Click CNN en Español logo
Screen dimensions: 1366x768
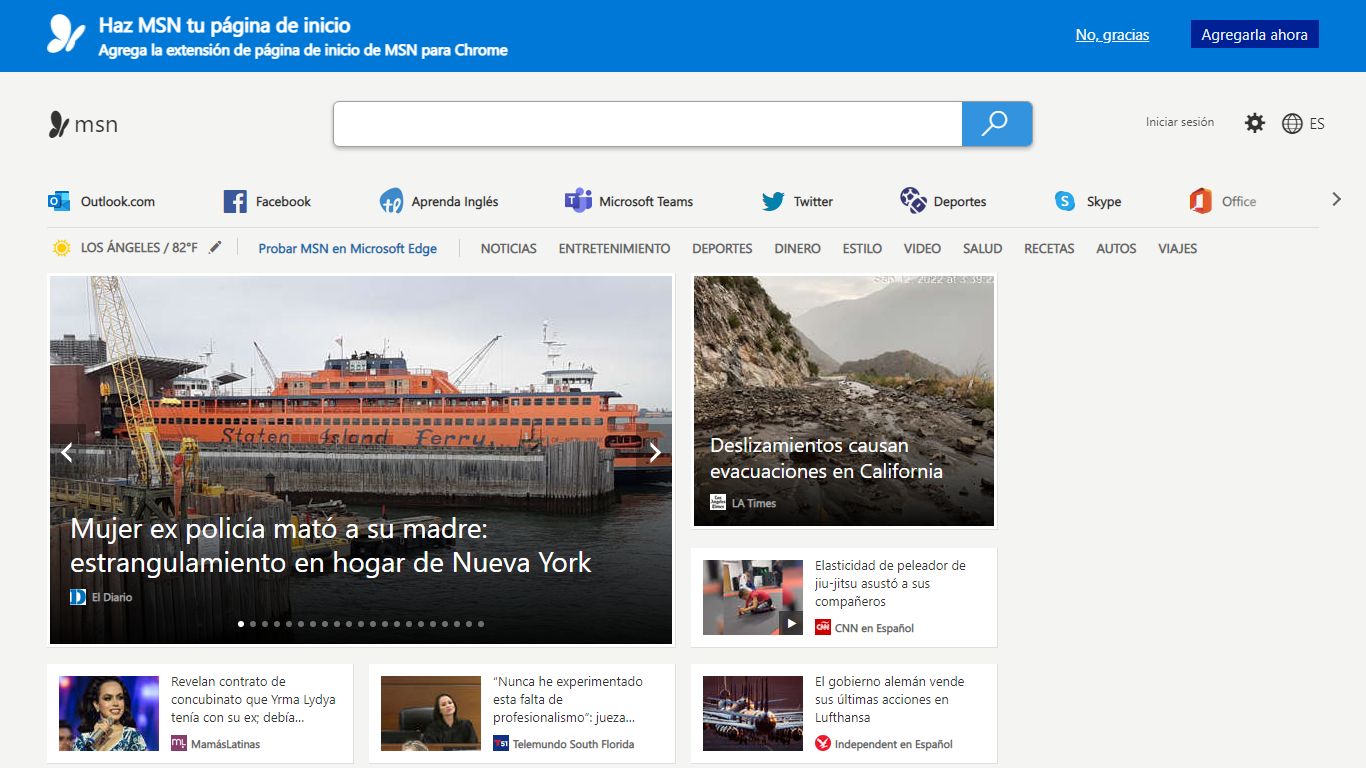[x=823, y=628]
